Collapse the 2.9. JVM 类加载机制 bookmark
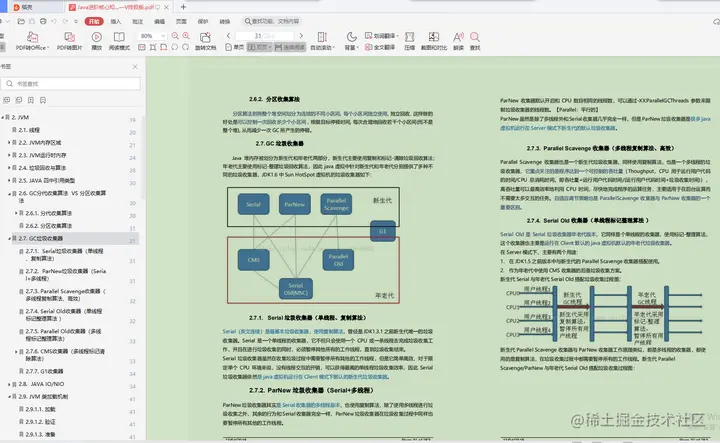Image resolution: width=720 pixels, height=443 pixels. click(9, 397)
